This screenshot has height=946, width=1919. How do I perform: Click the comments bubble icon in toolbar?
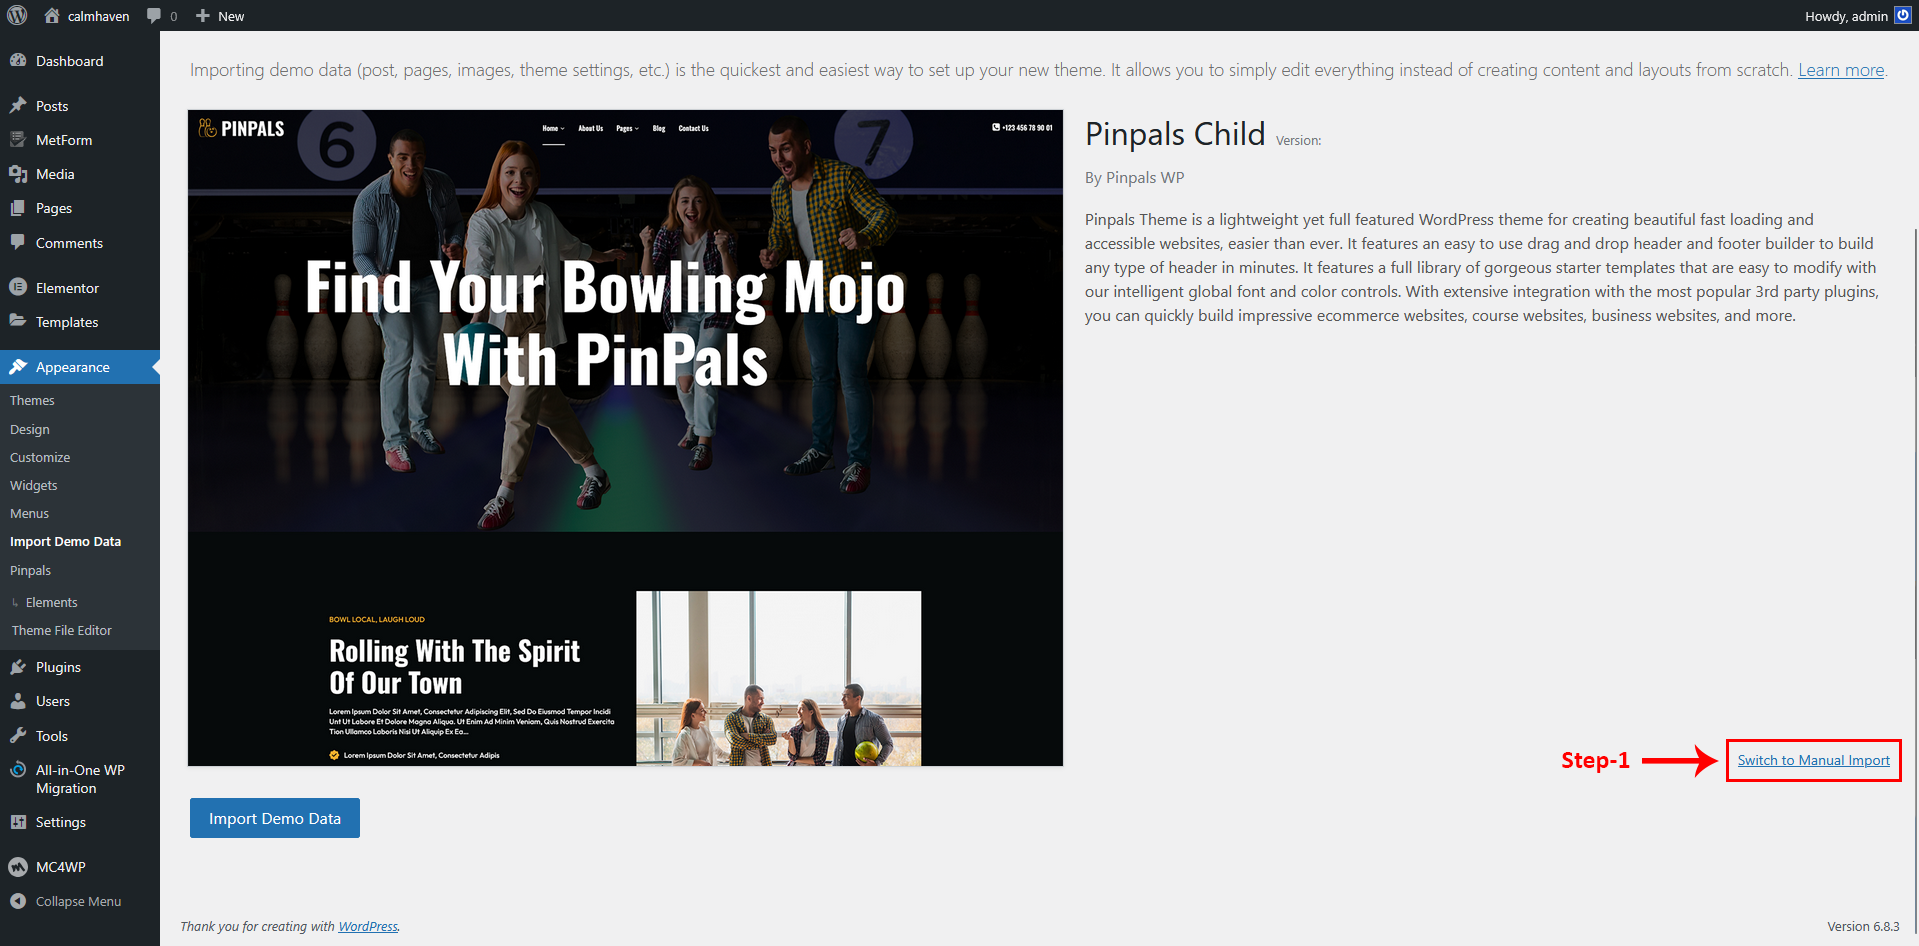pos(154,16)
